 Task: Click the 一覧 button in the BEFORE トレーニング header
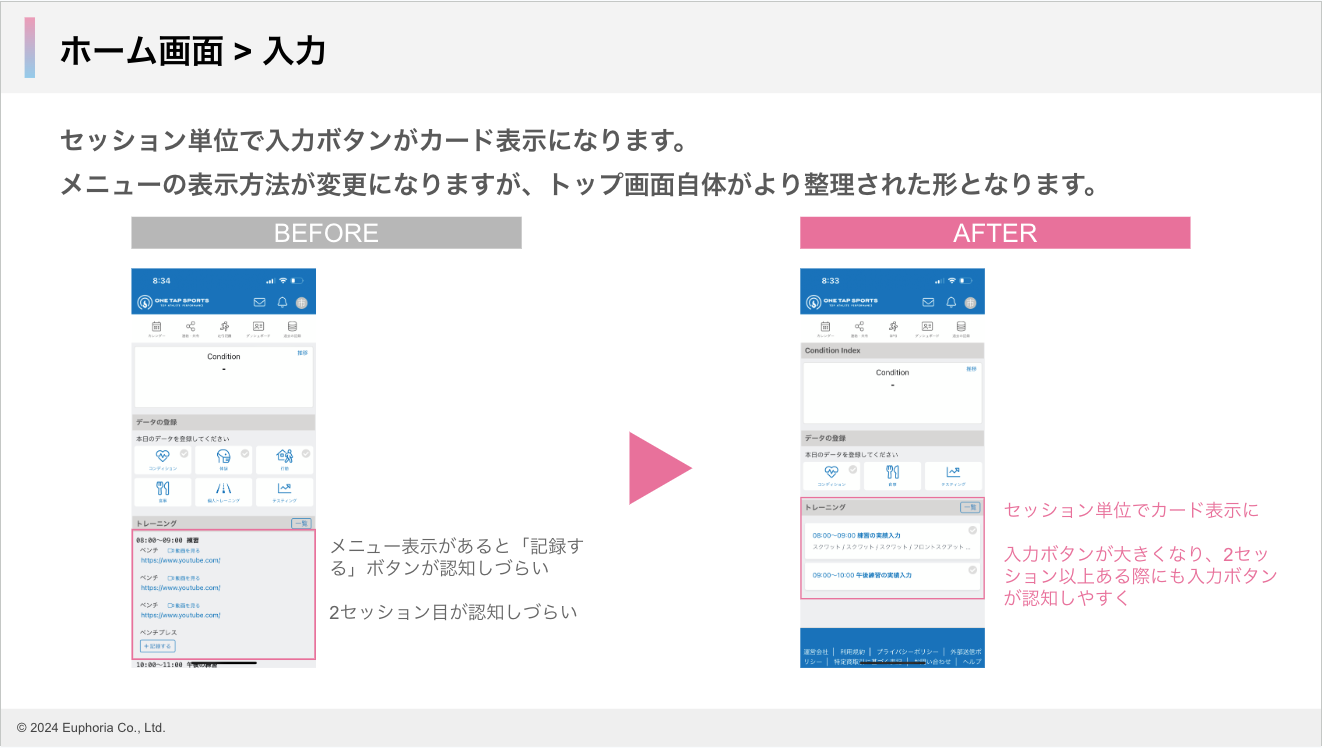(301, 523)
